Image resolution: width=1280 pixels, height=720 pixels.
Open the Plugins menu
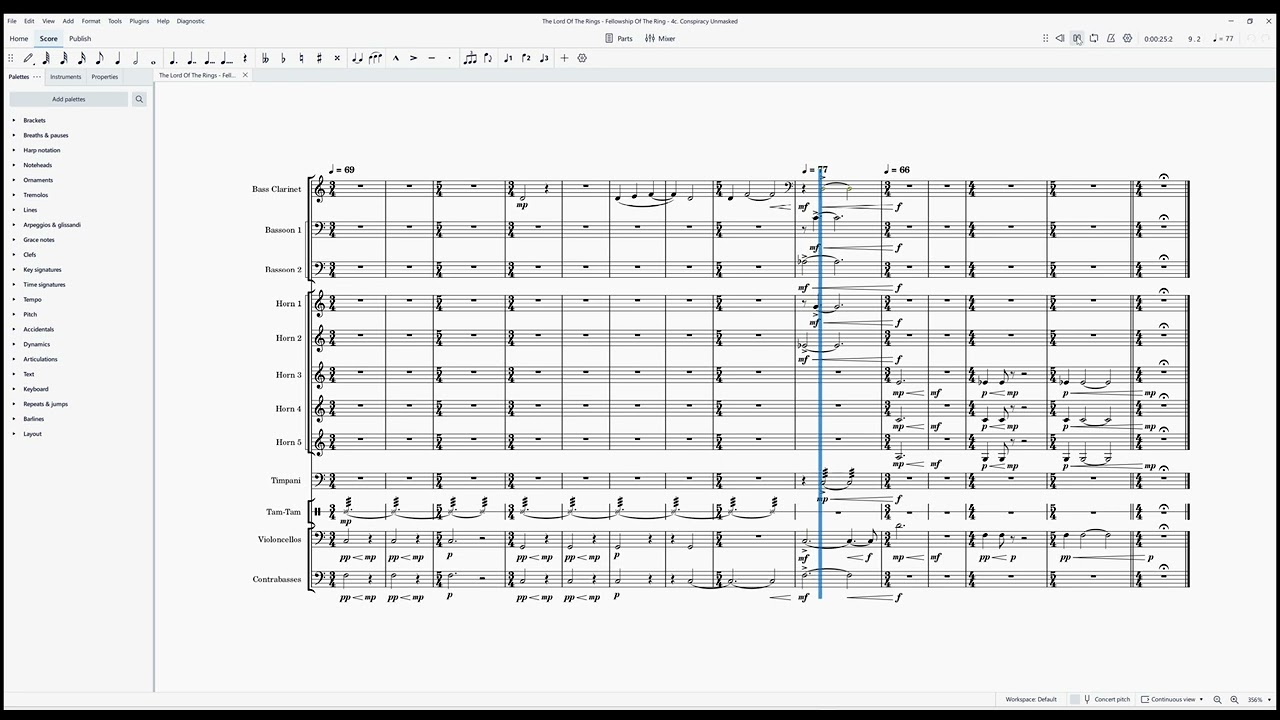coord(139,21)
